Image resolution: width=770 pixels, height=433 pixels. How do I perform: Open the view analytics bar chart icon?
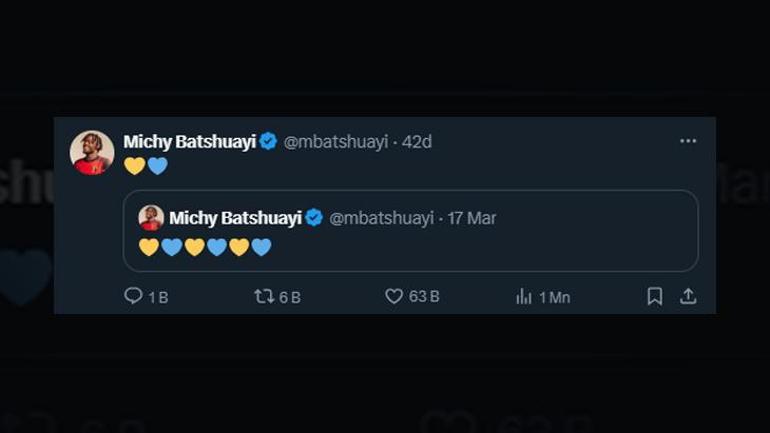(x=523, y=296)
